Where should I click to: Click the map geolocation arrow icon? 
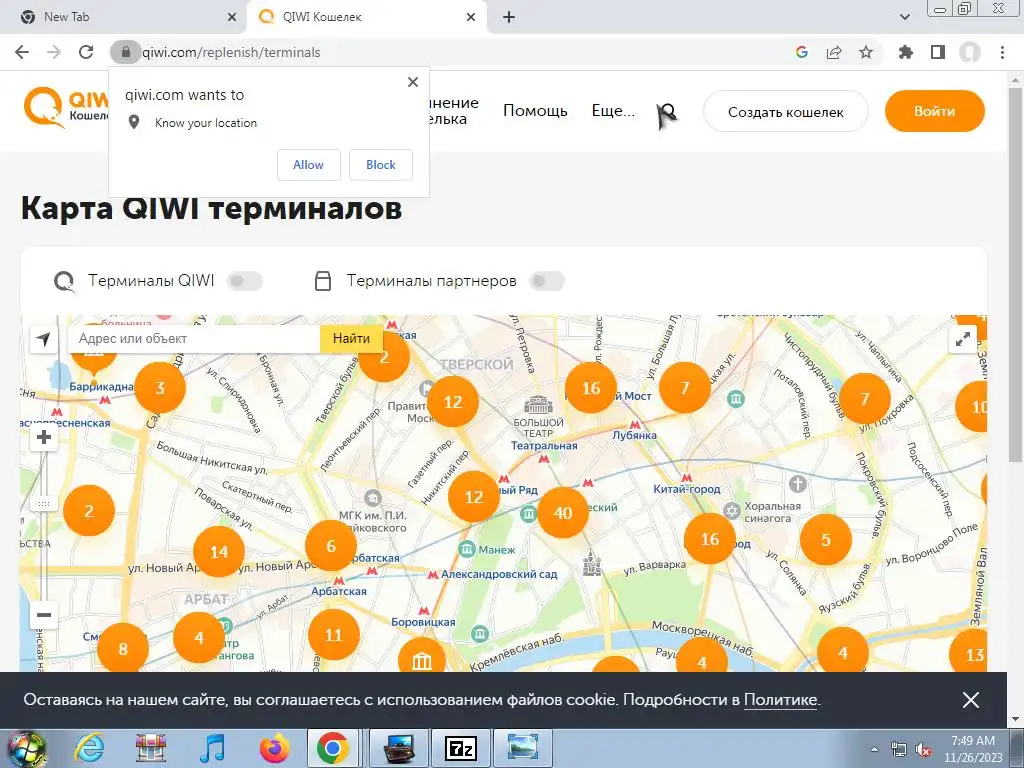click(44, 339)
